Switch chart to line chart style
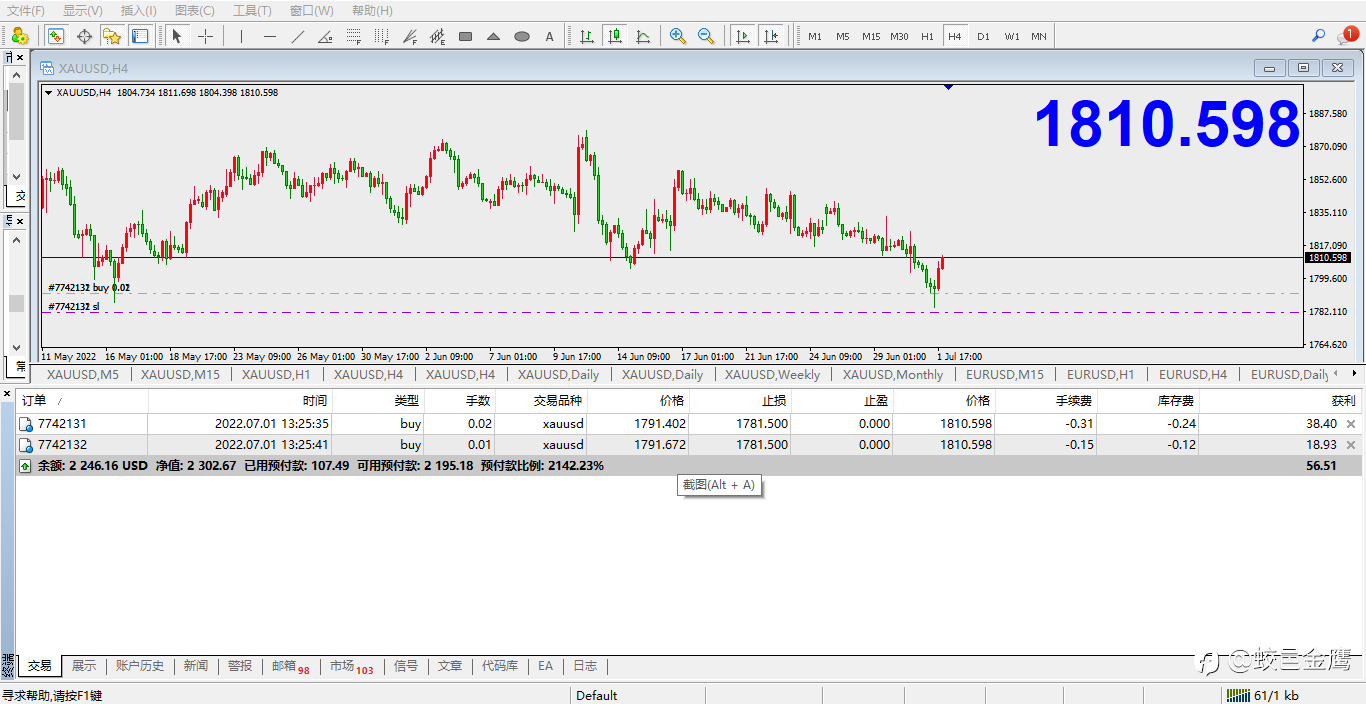 (643, 36)
